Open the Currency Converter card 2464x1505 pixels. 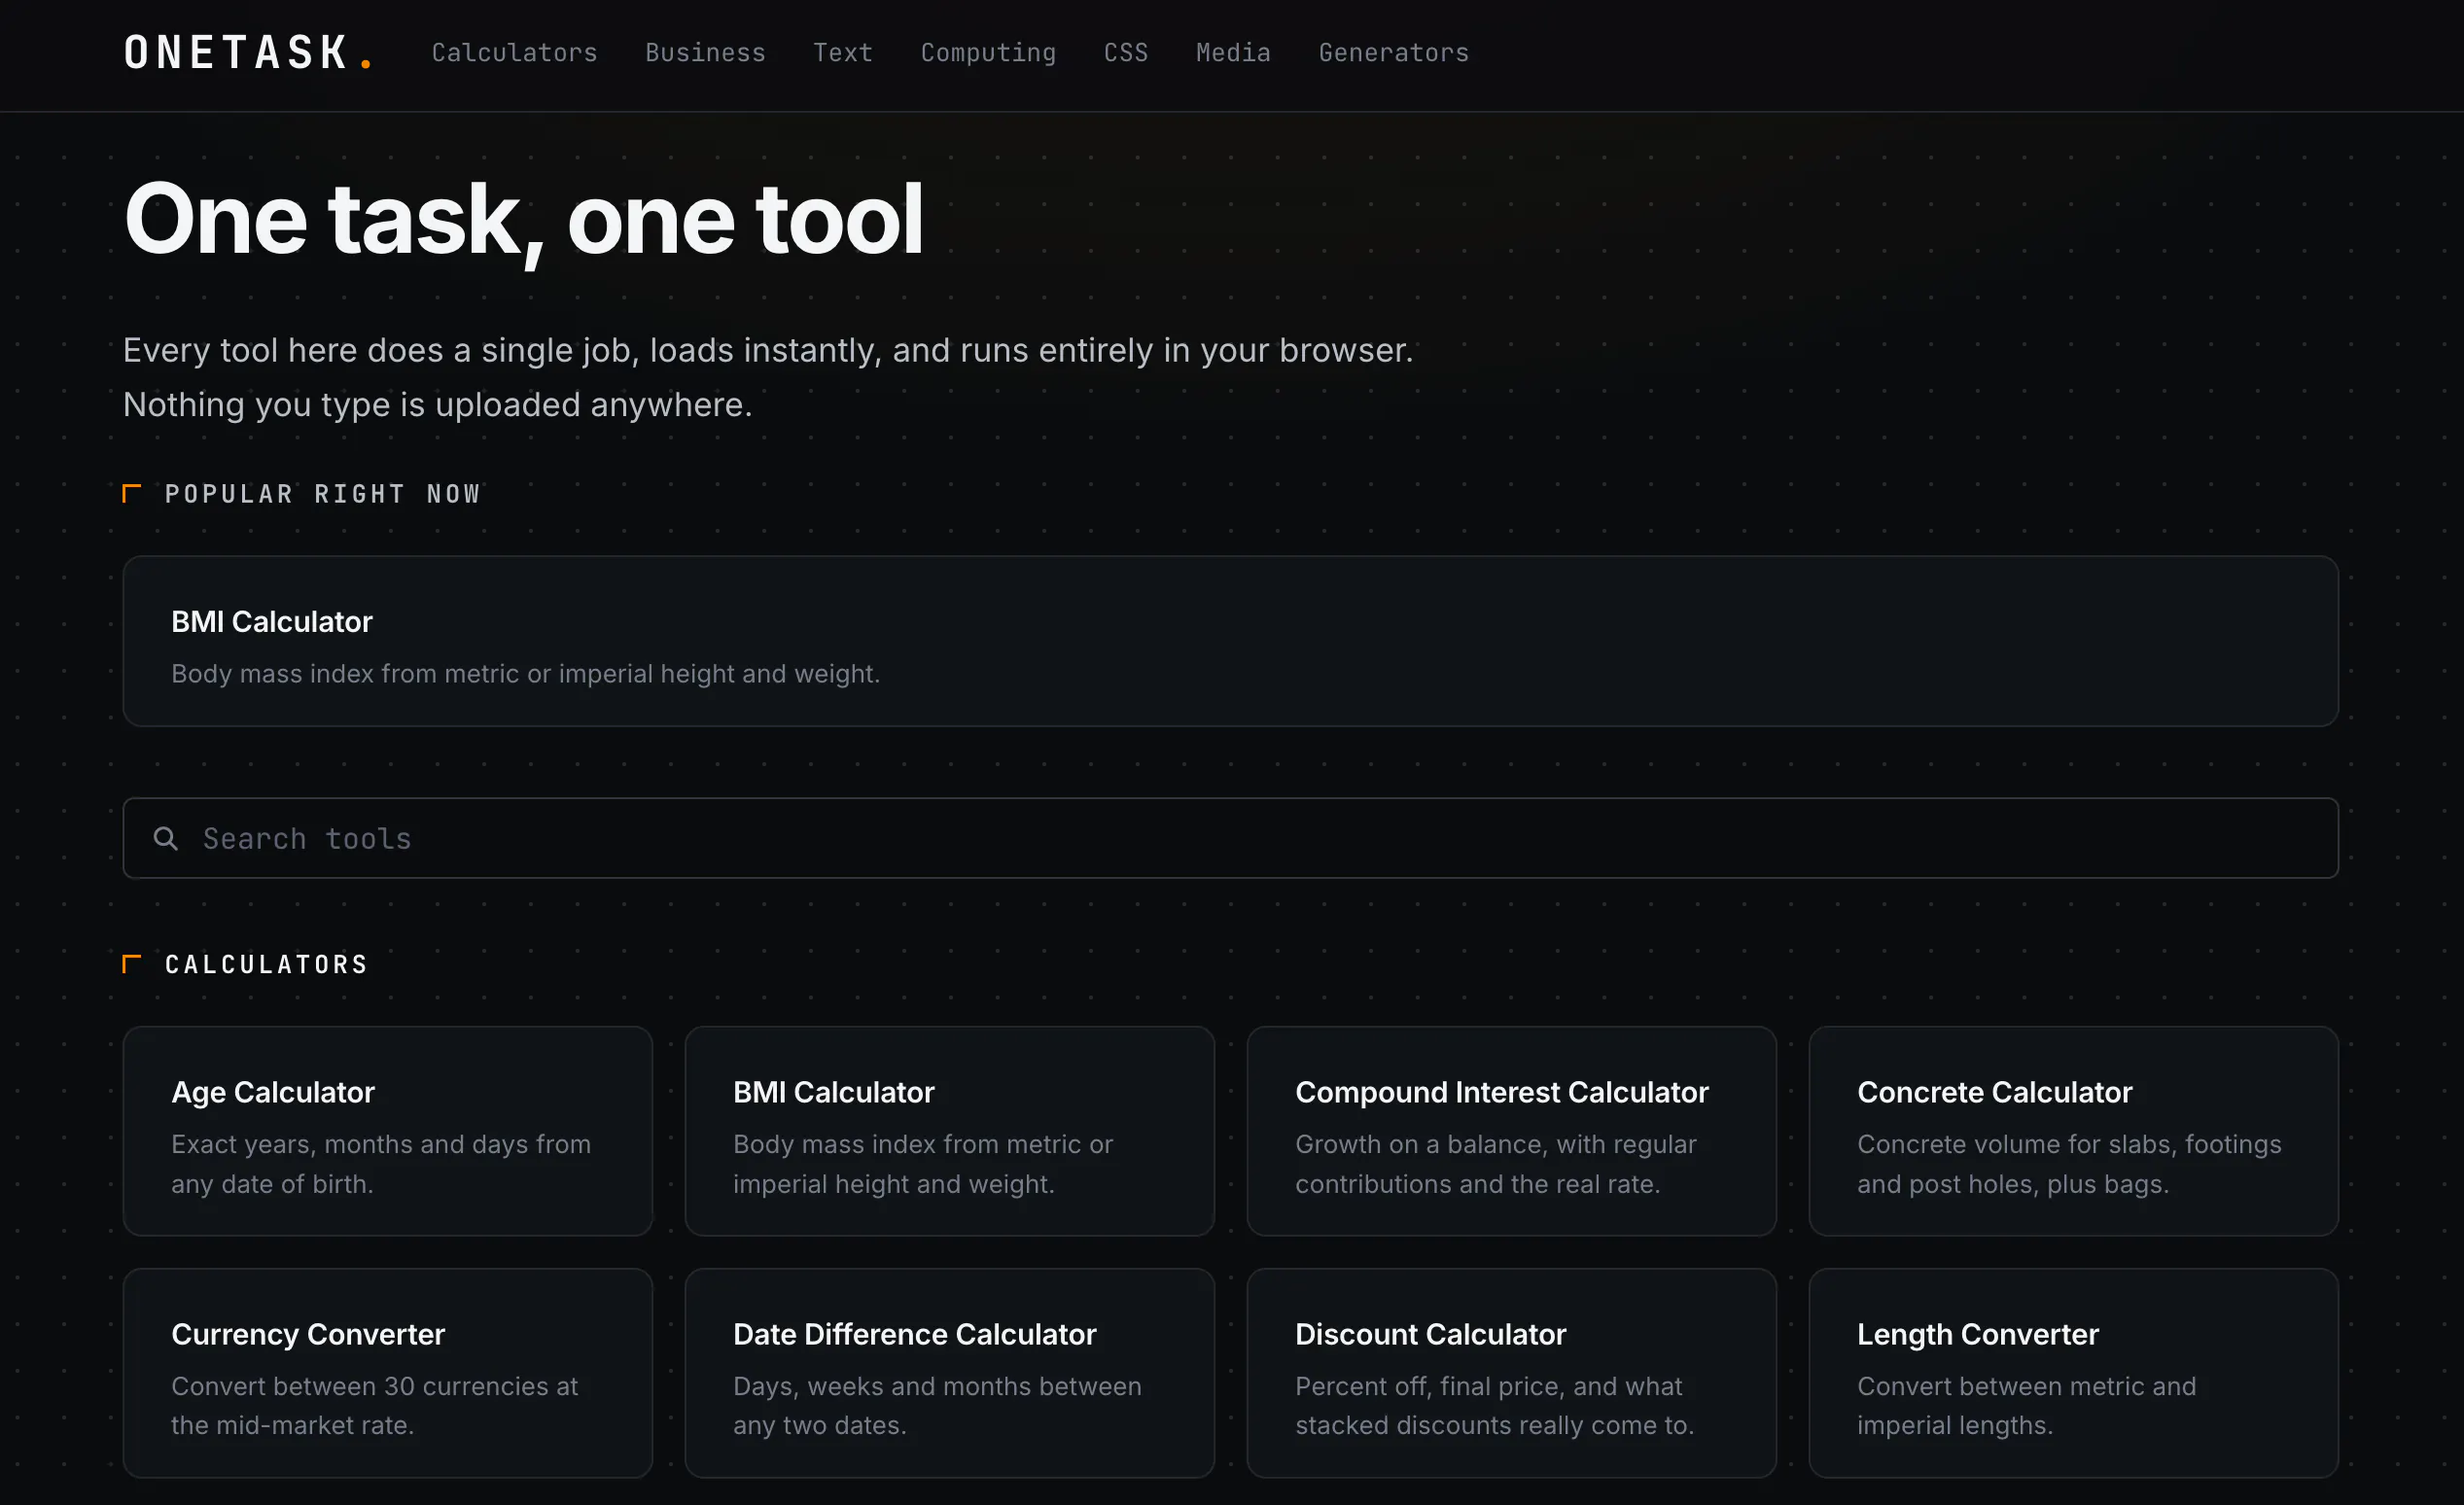click(x=387, y=1373)
